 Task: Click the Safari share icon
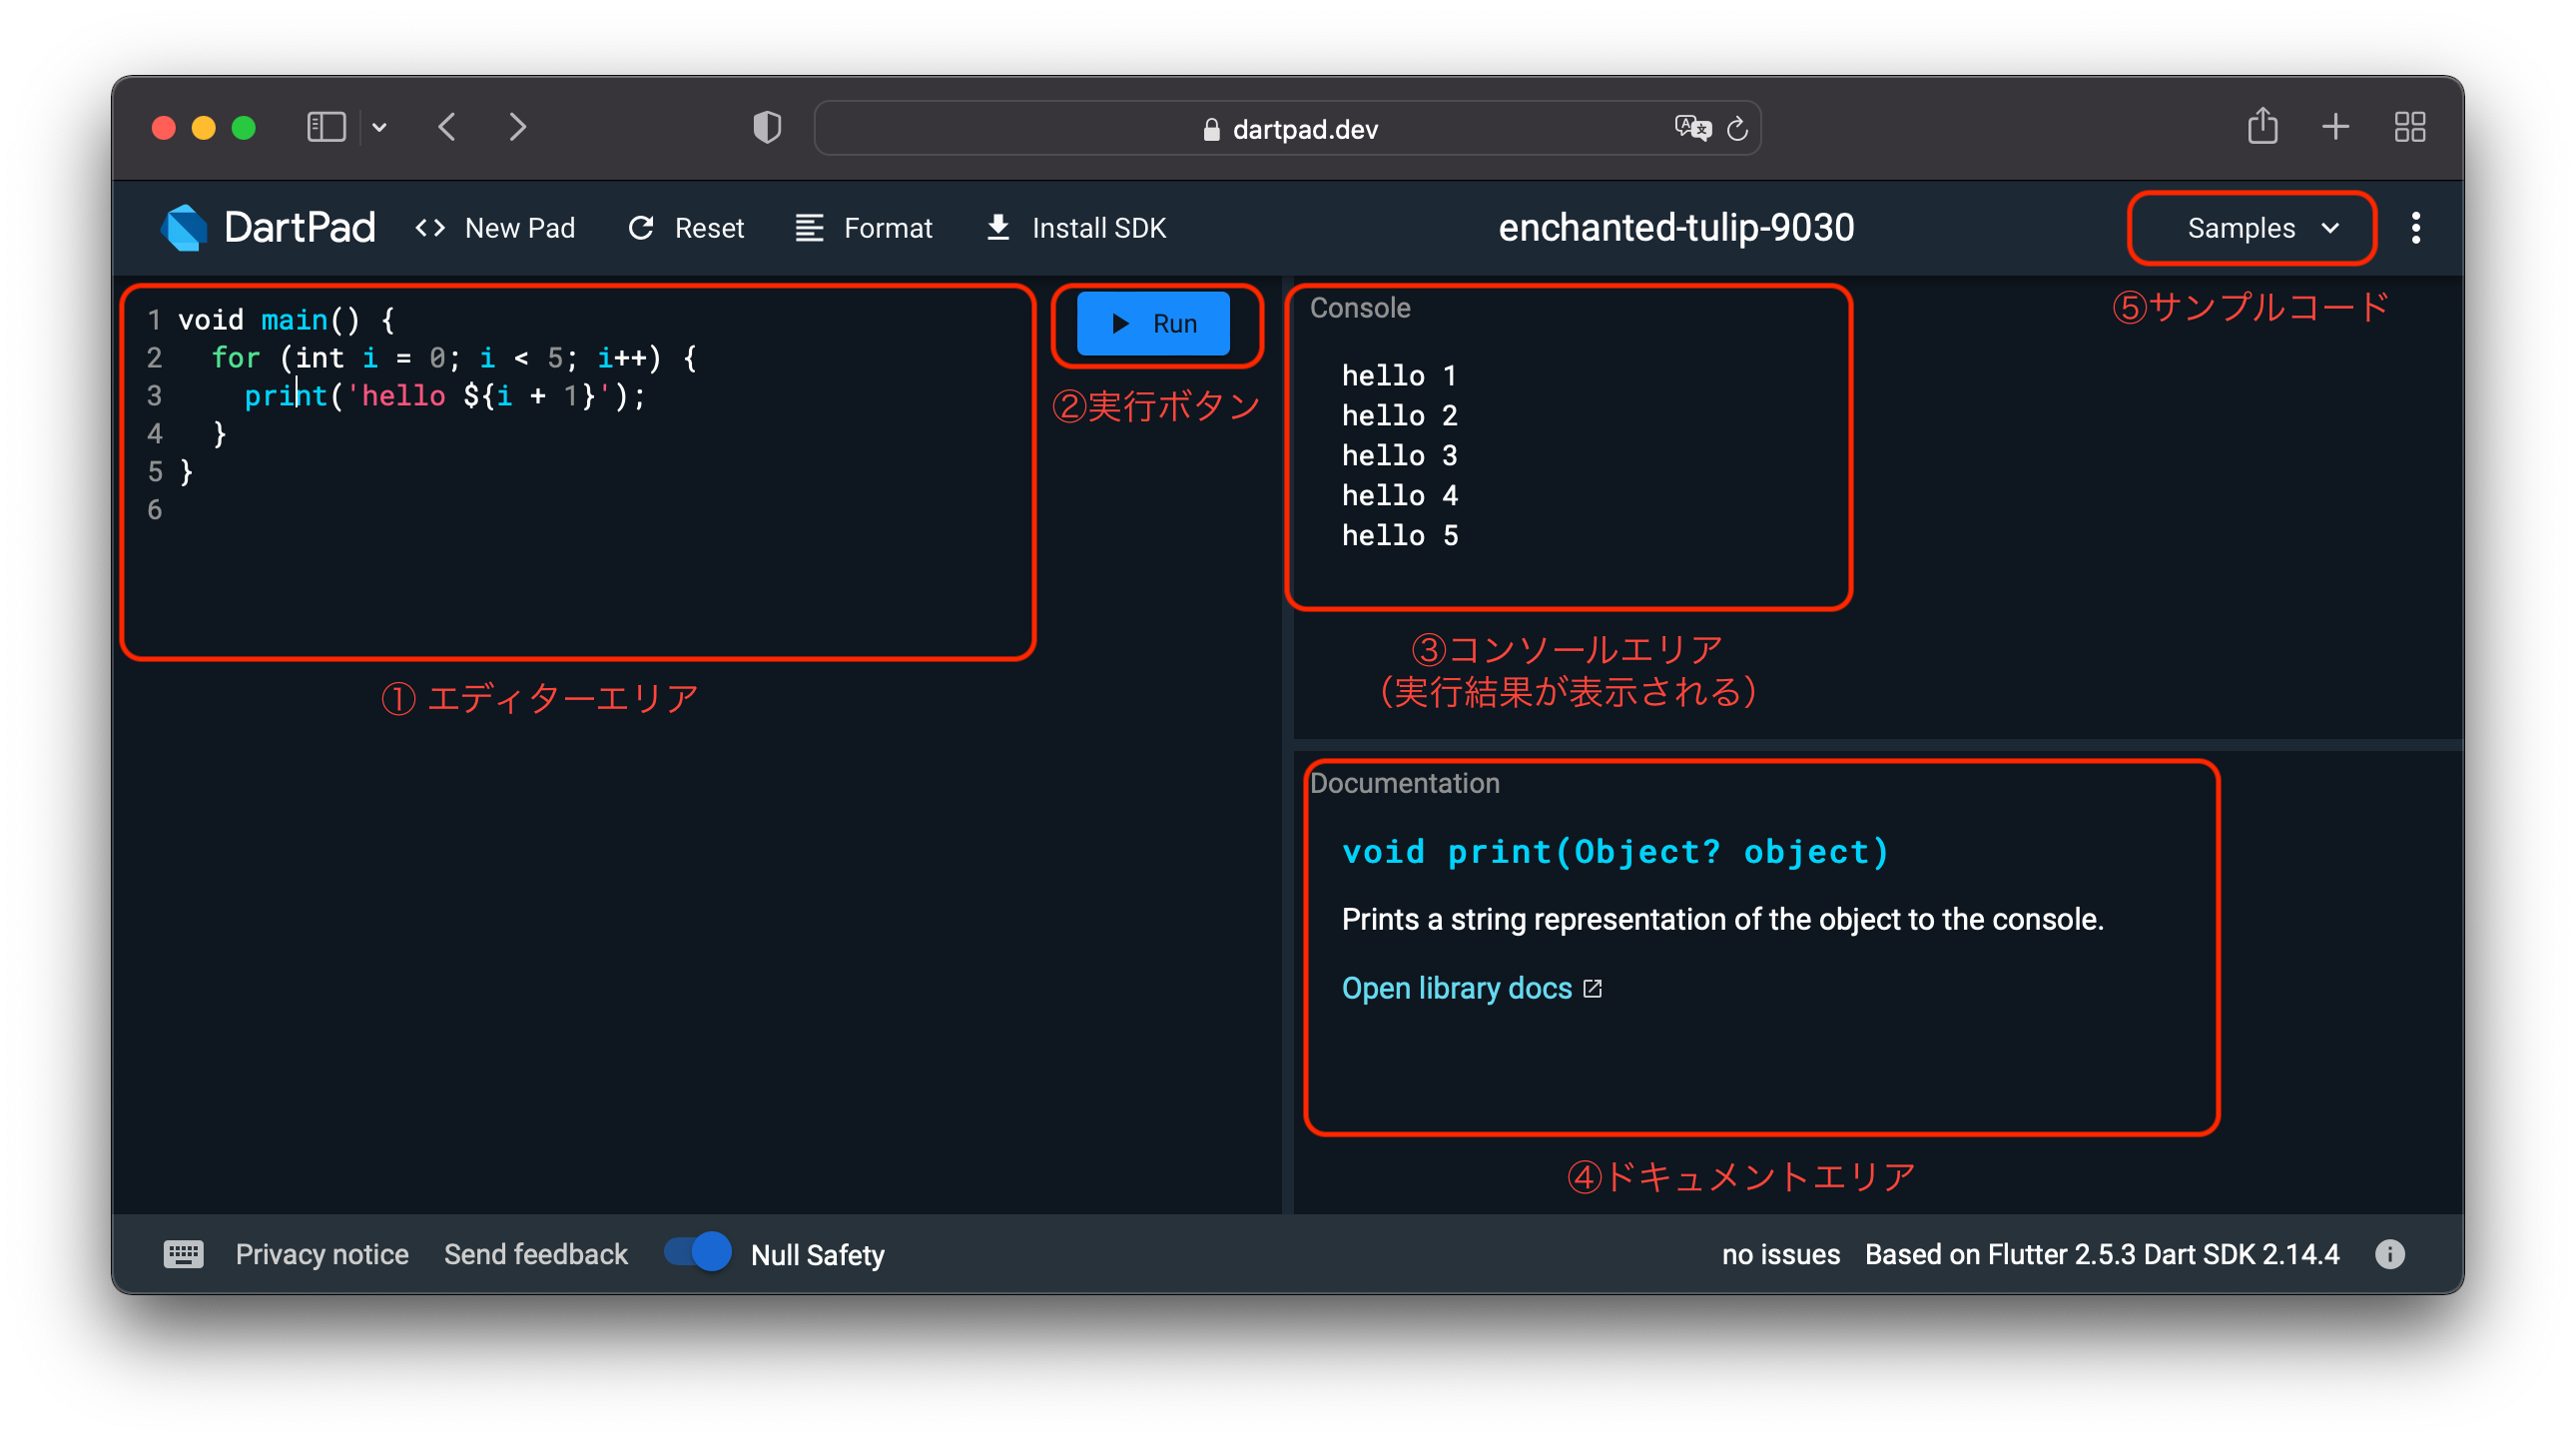pos(2262,126)
